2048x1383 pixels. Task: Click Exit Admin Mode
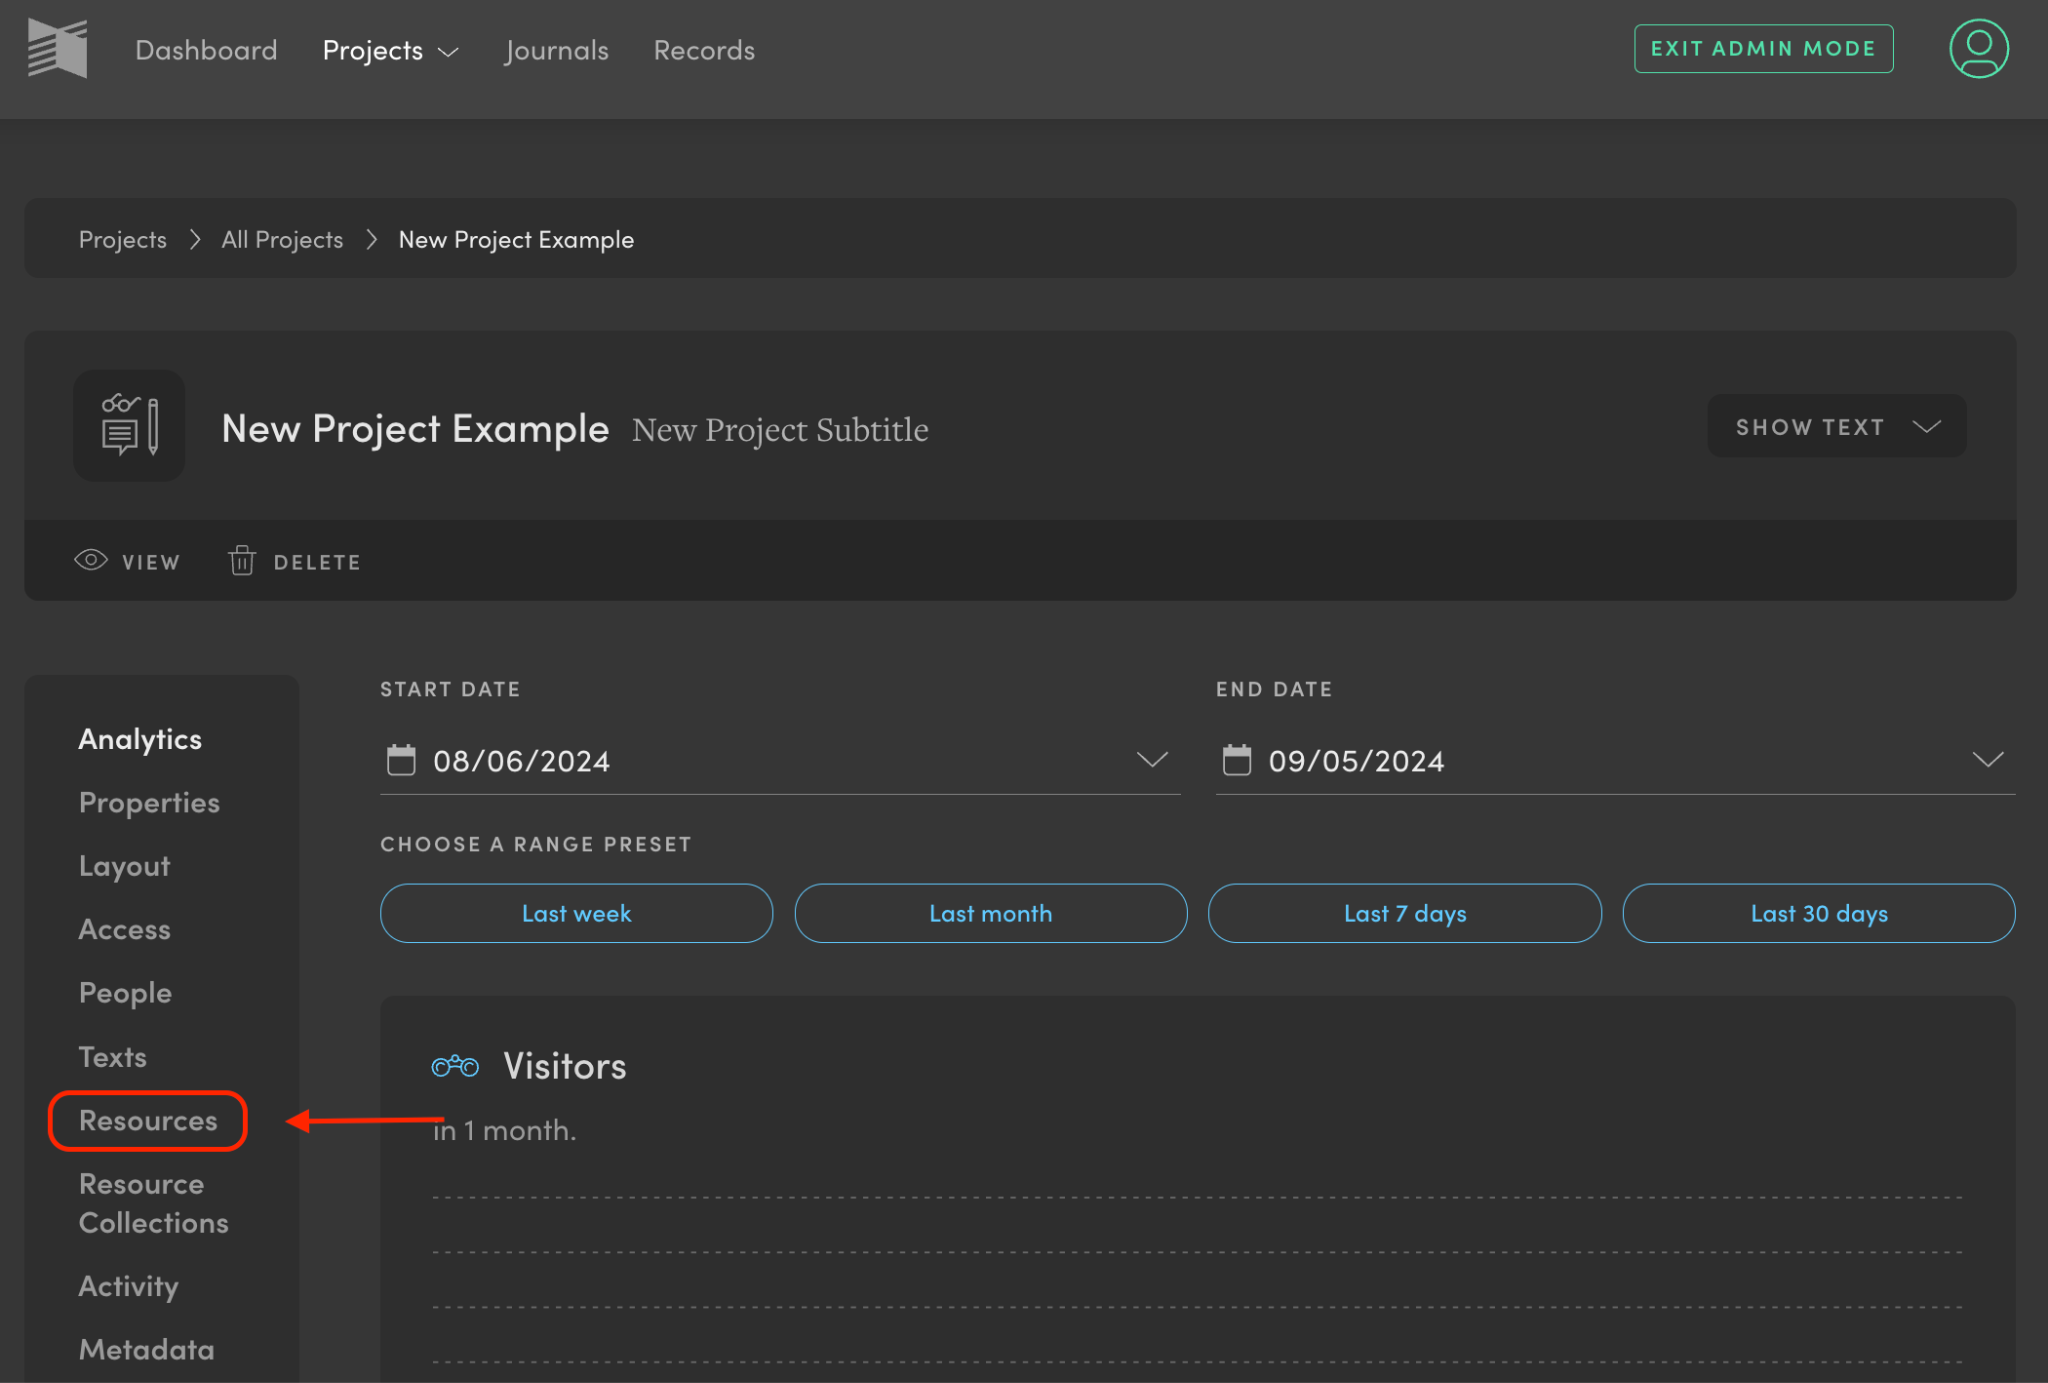[x=1763, y=47]
